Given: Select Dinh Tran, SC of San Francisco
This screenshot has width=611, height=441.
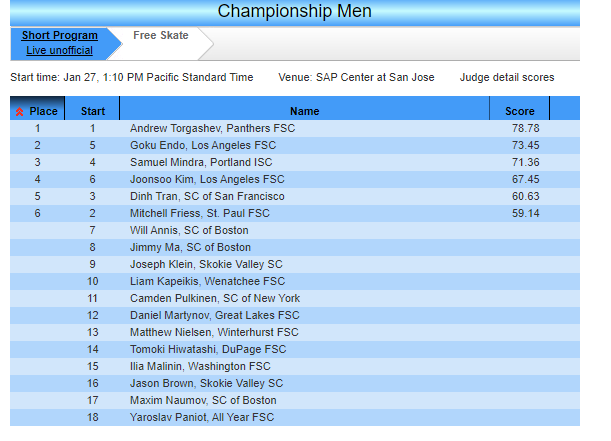Looking at the screenshot, I should tap(207, 196).
